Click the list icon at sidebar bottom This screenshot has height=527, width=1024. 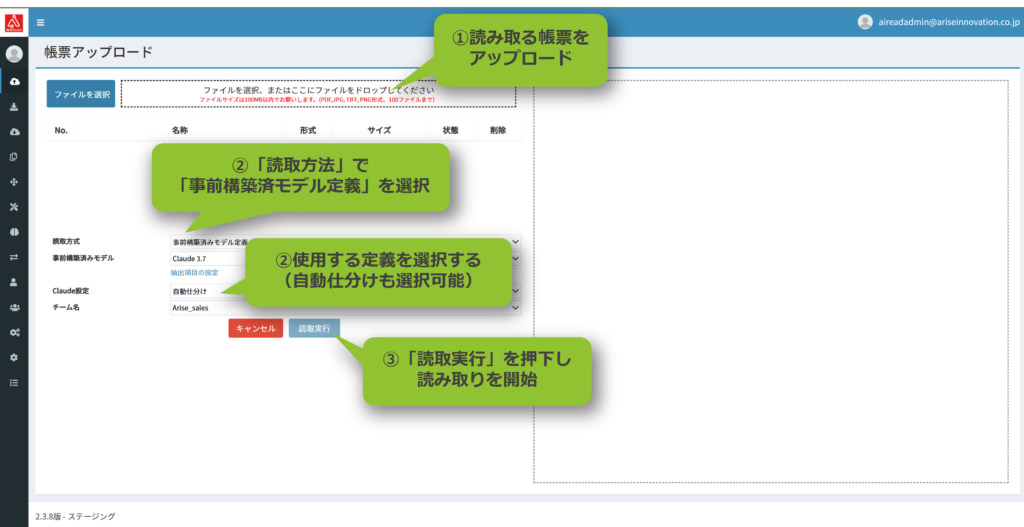(14, 382)
